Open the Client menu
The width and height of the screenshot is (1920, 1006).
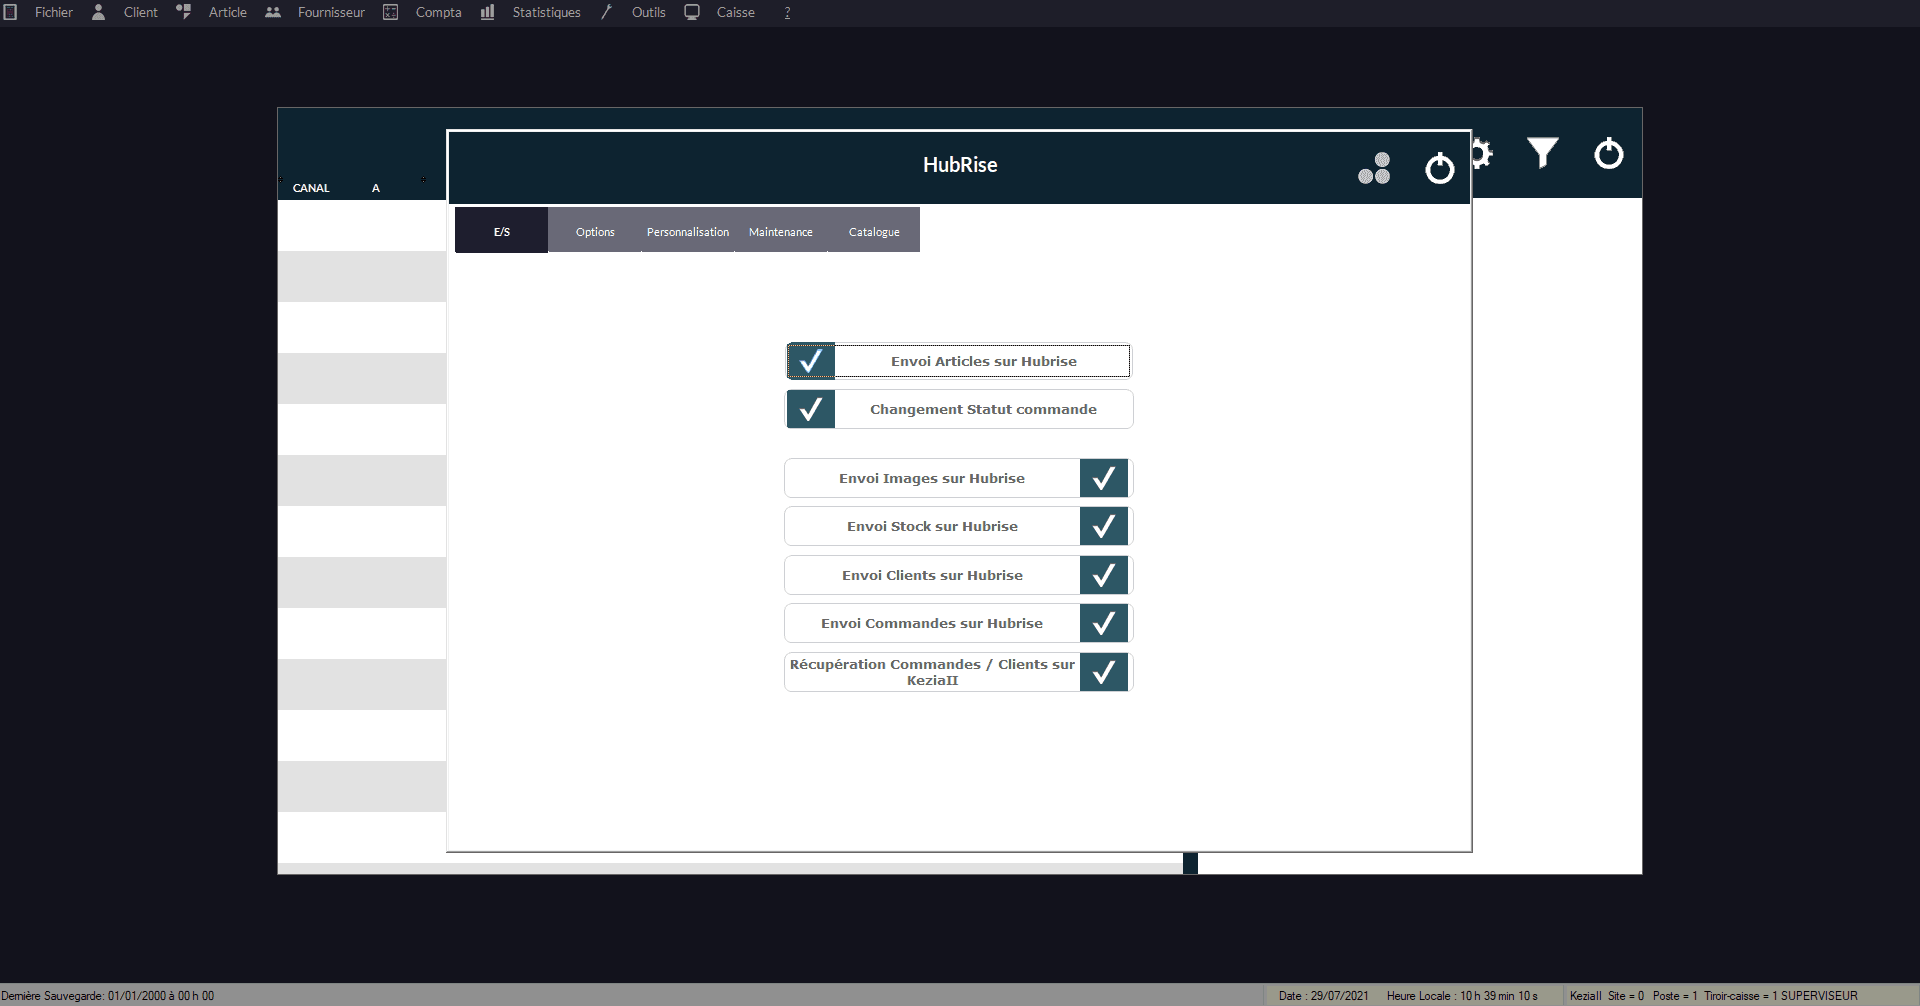141,13
